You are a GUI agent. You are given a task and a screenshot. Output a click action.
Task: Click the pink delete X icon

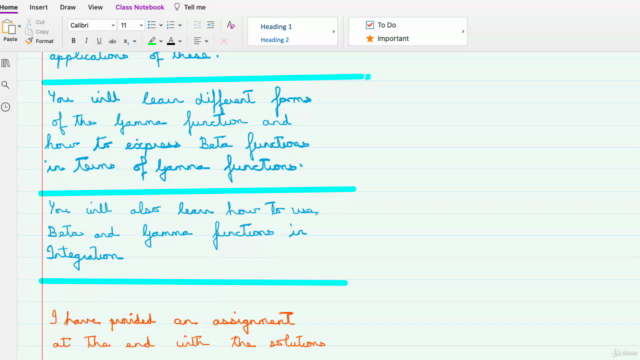tap(224, 41)
